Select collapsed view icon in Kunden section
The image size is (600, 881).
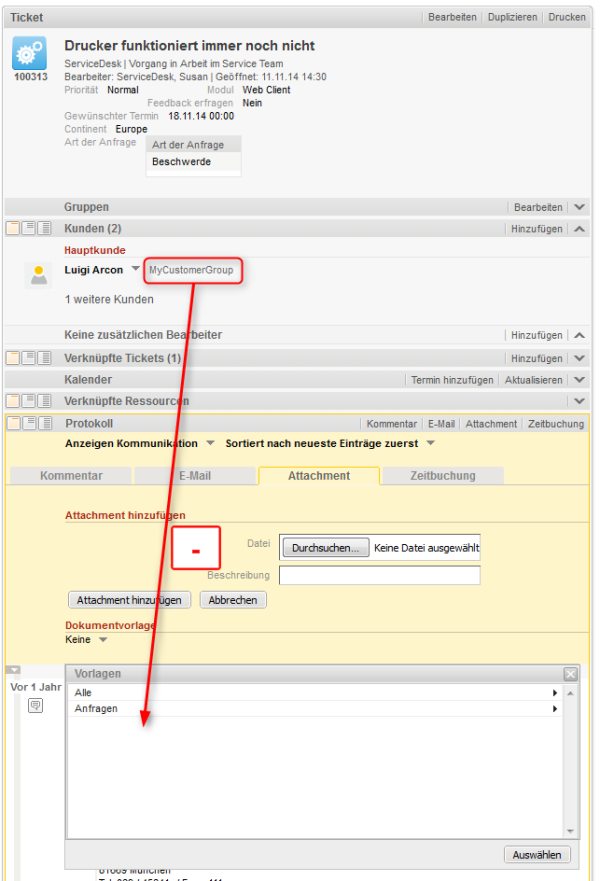coord(13,228)
